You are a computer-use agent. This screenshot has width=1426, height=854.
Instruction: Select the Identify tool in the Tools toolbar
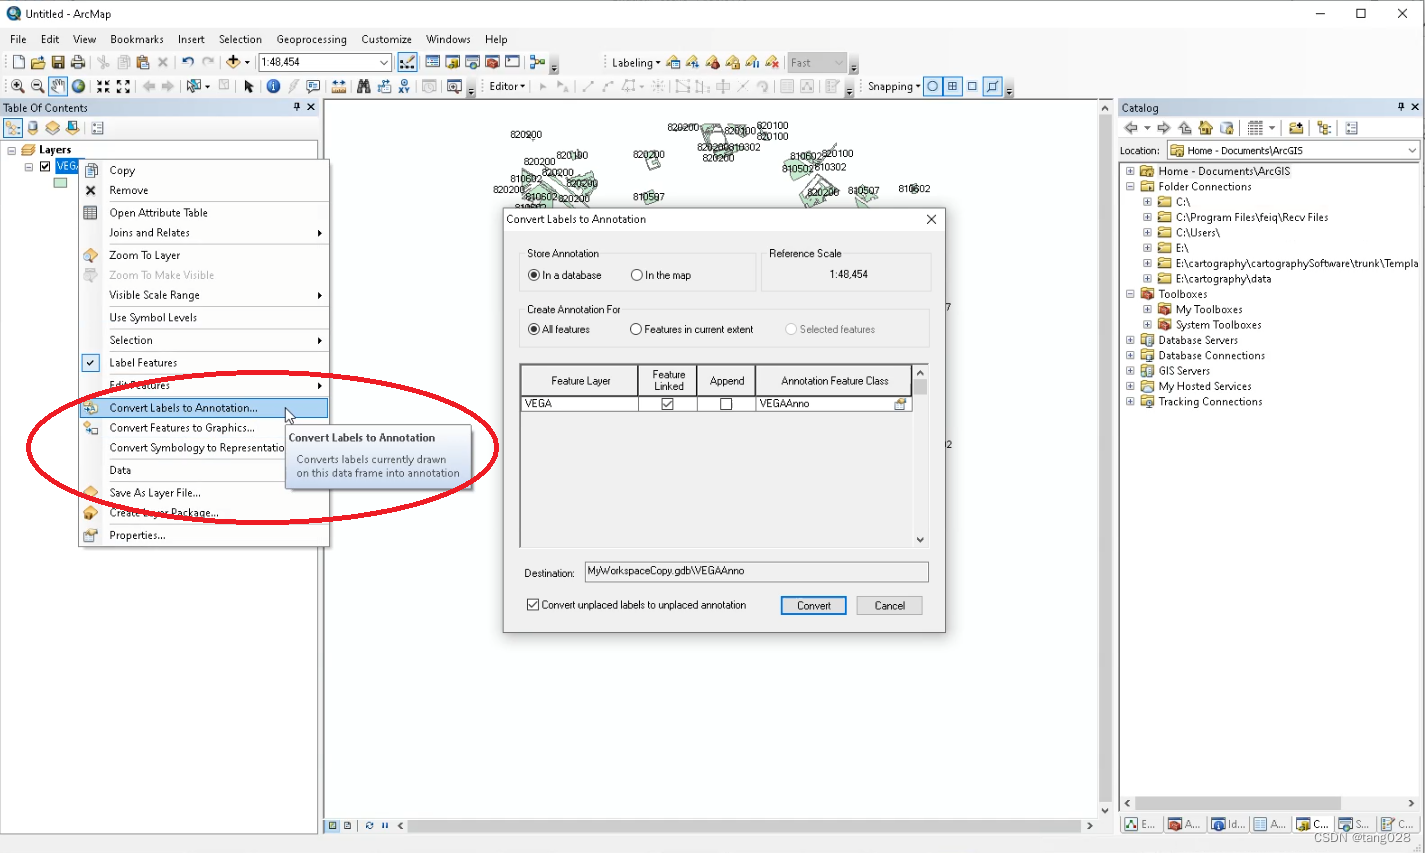tap(272, 86)
